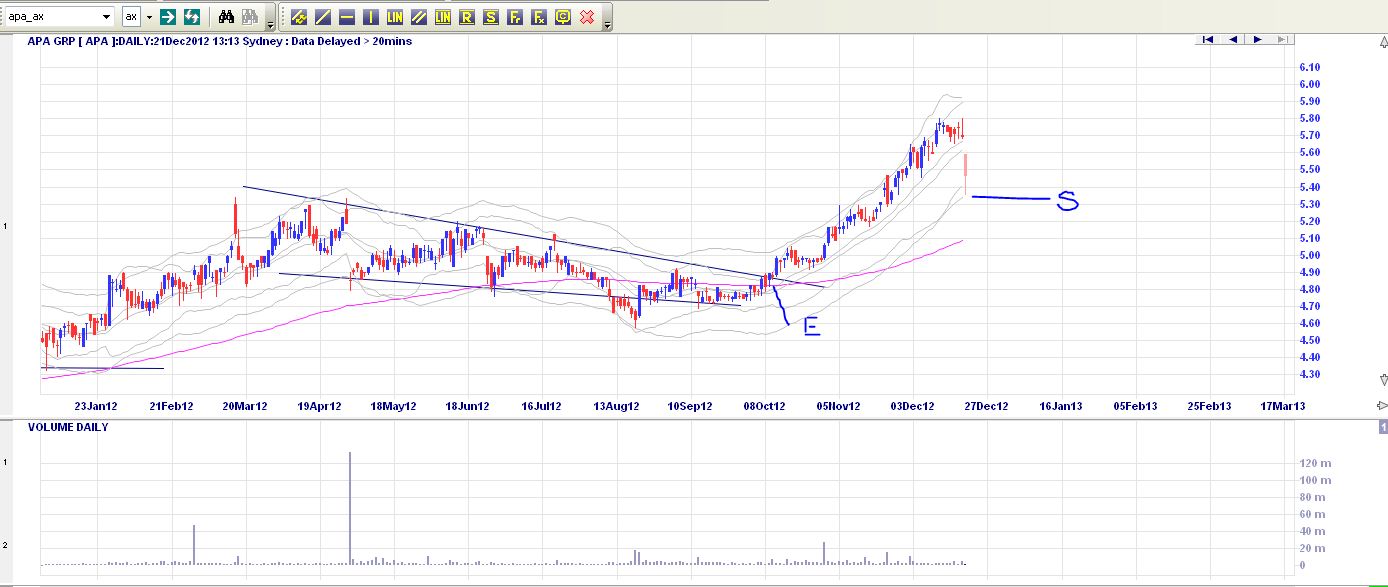Click the 6.10 price scale label
The image size is (1388, 587).
pyautogui.click(x=1310, y=67)
